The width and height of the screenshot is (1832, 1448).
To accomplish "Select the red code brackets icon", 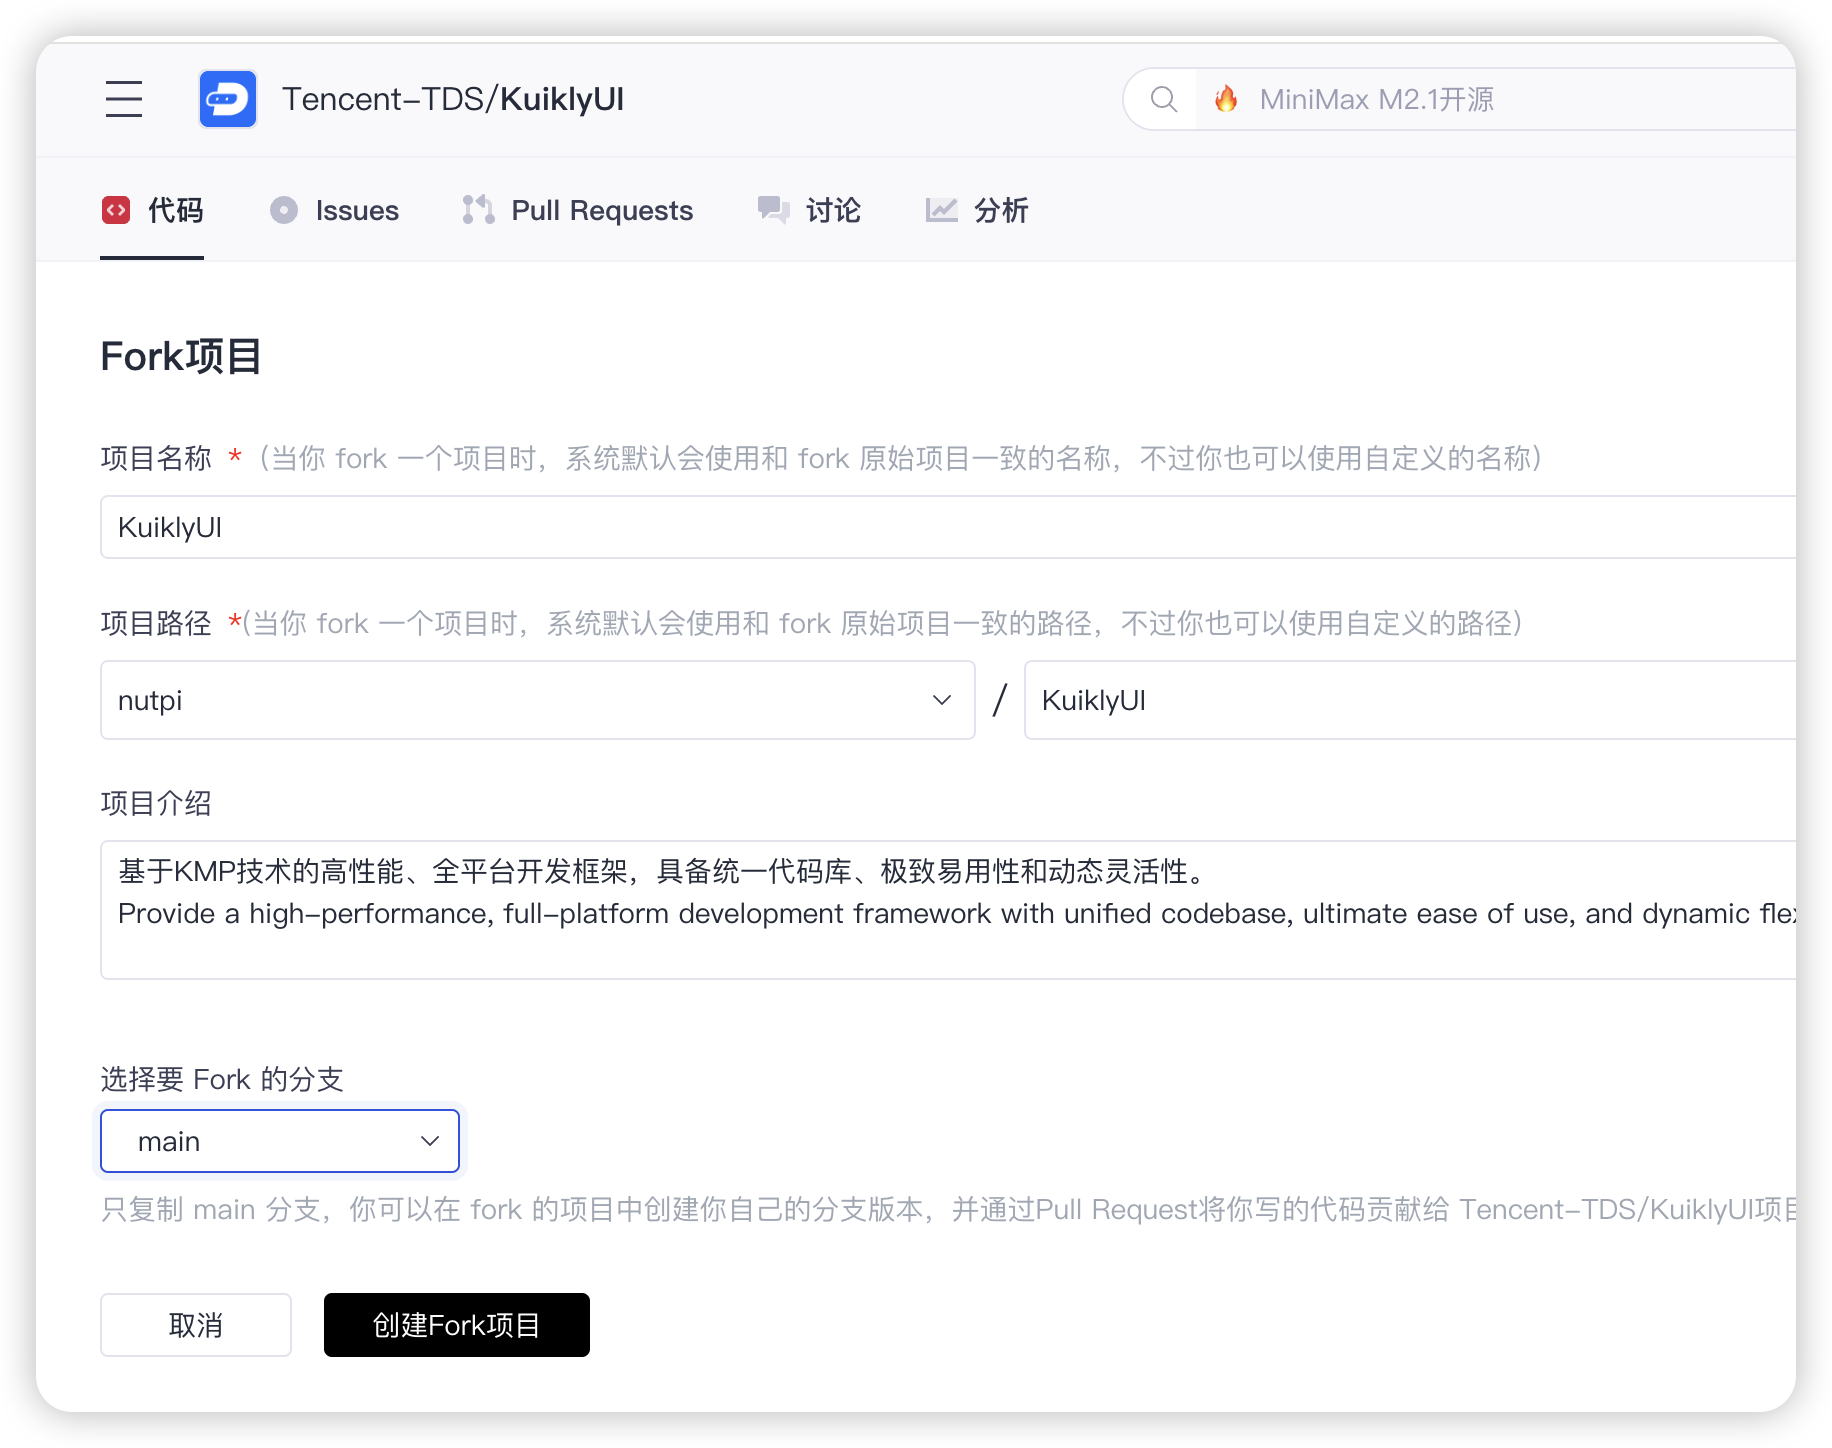I will pyautogui.click(x=116, y=210).
